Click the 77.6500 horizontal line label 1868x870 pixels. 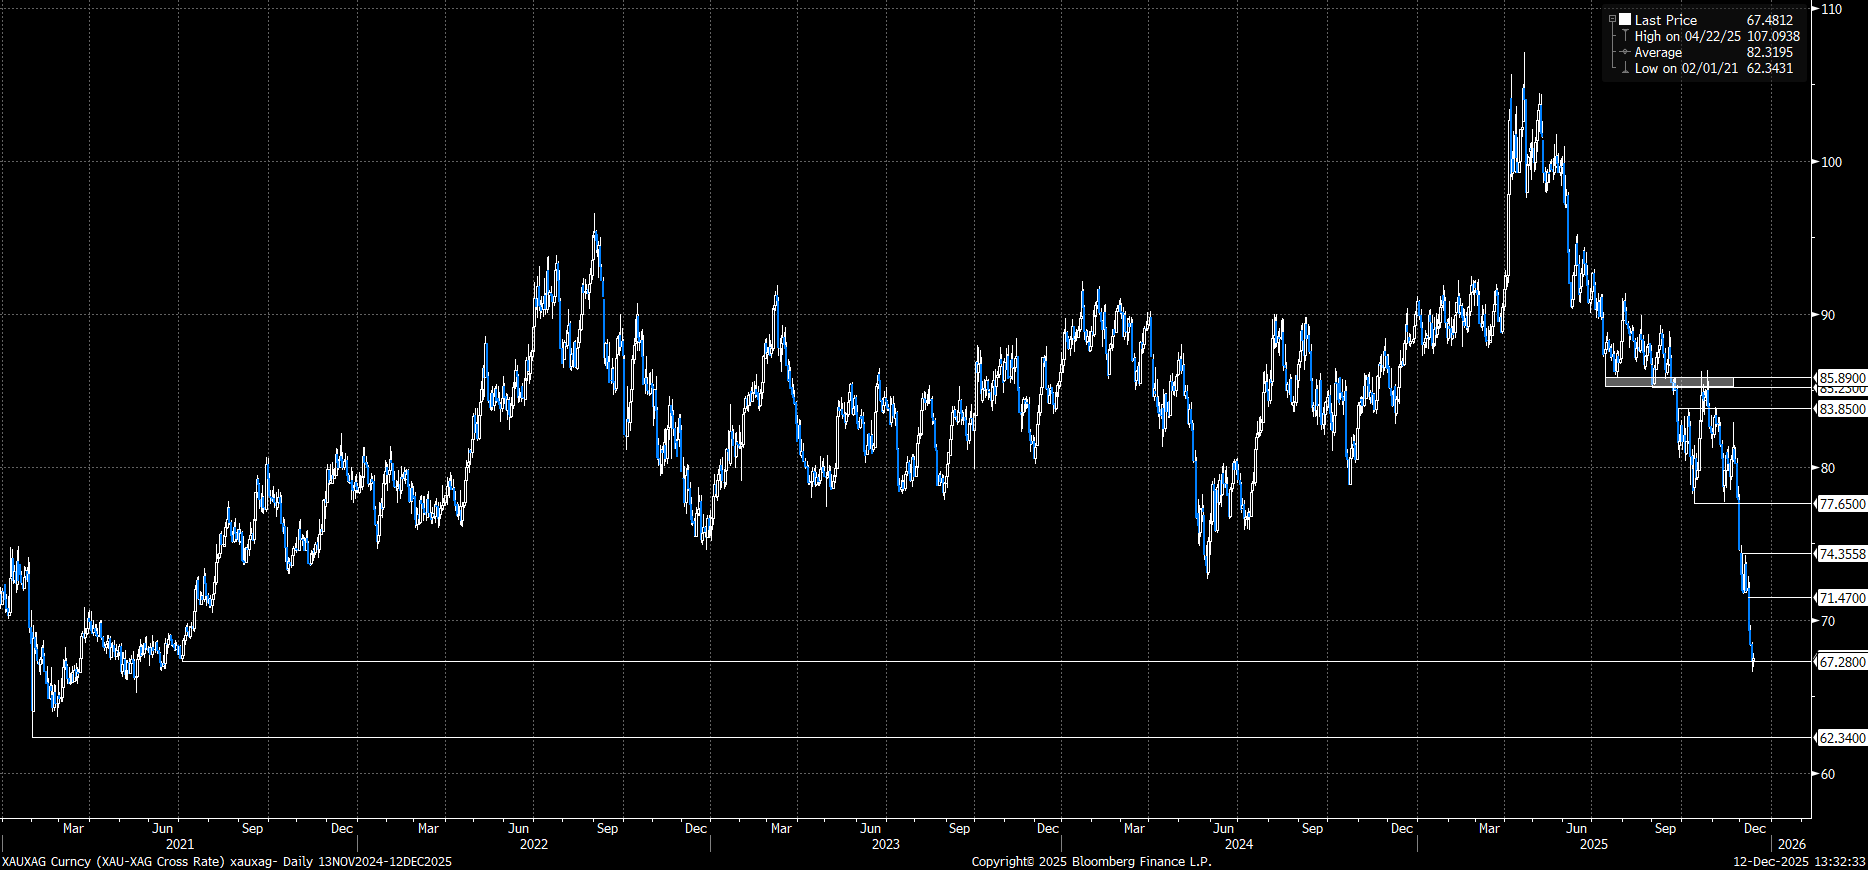coord(1841,504)
